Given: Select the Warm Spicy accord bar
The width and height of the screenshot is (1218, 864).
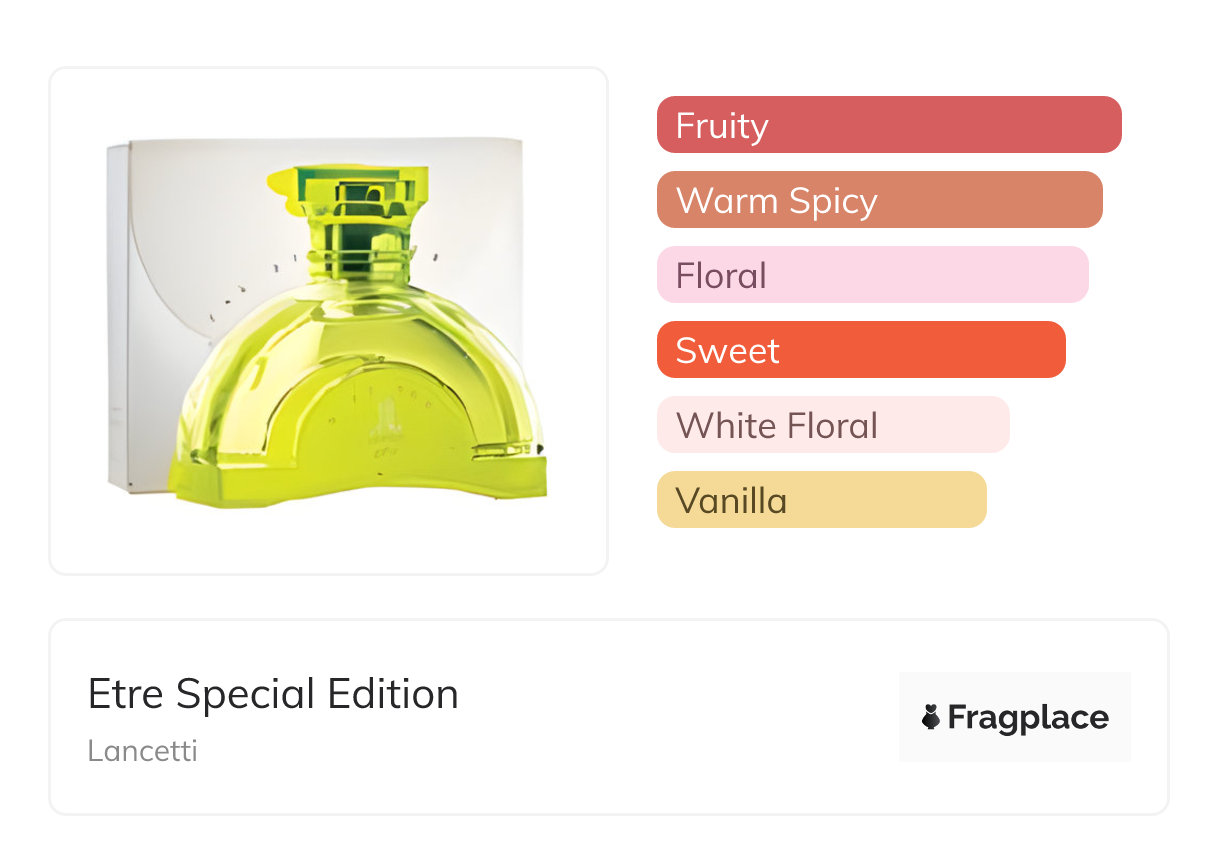Looking at the screenshot, I should [x=879, y=200].
